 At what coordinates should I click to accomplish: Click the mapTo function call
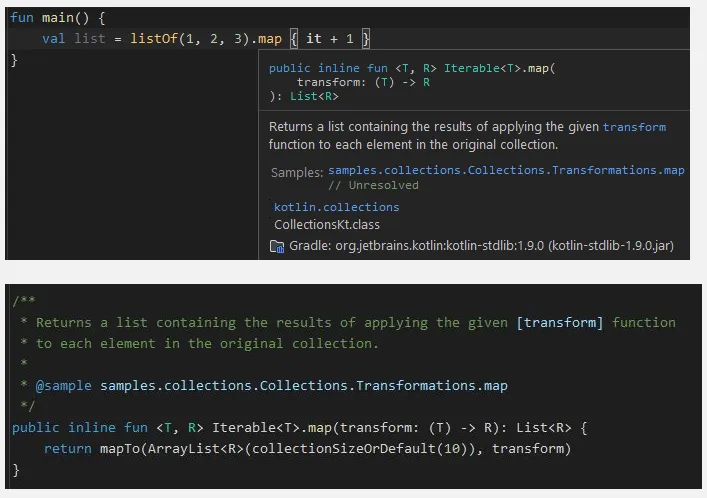pyautogui.click(x=119, y=449)
